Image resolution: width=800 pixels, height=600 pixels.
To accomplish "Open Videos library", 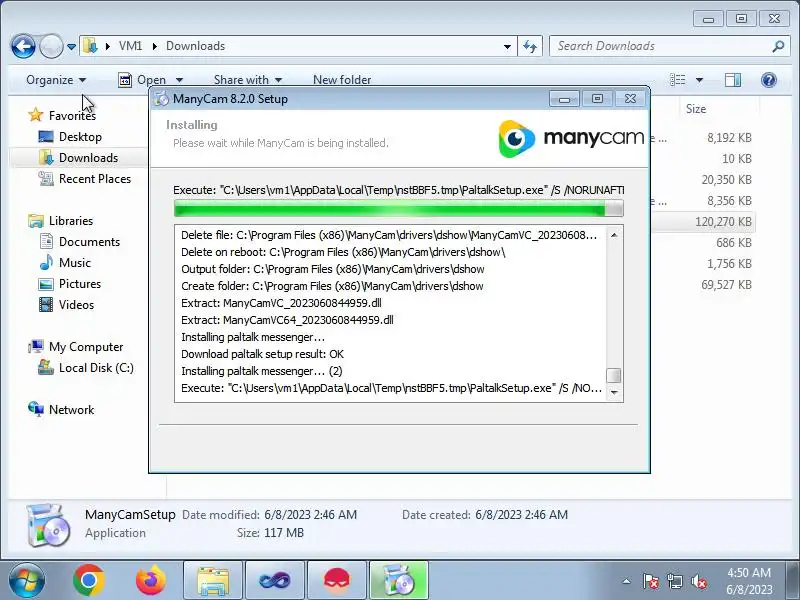I will [x=77, y=305].
